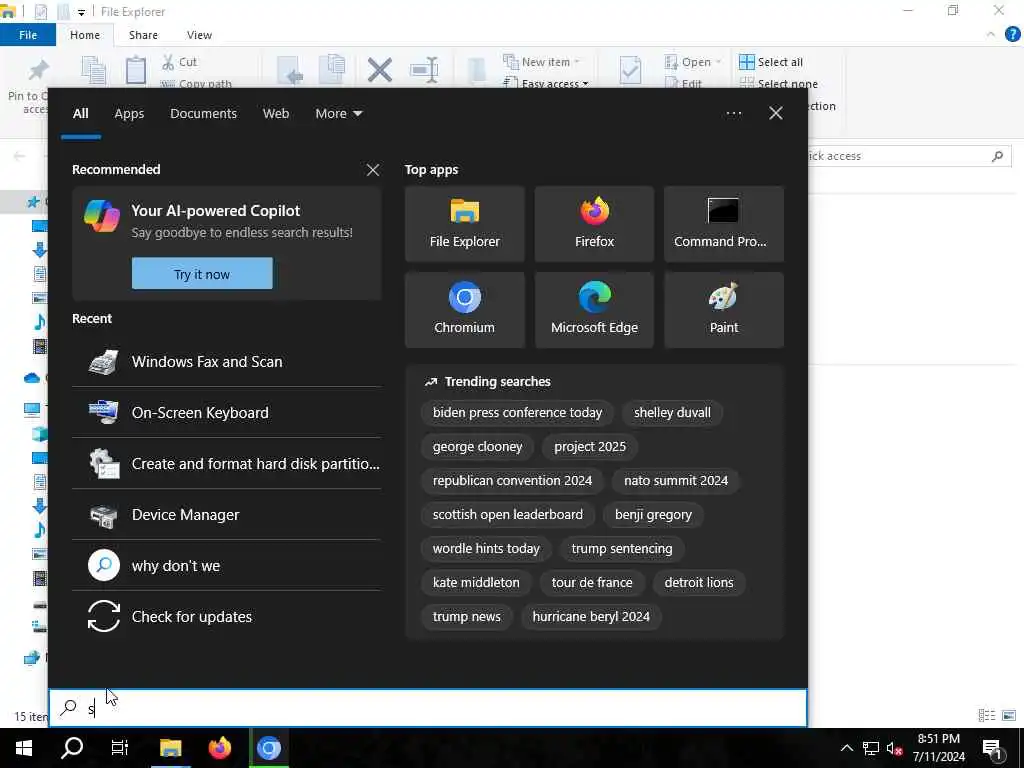Click the Delete icon in File Explorer ribbon
Screen dimensions: 1024x768
379,70
